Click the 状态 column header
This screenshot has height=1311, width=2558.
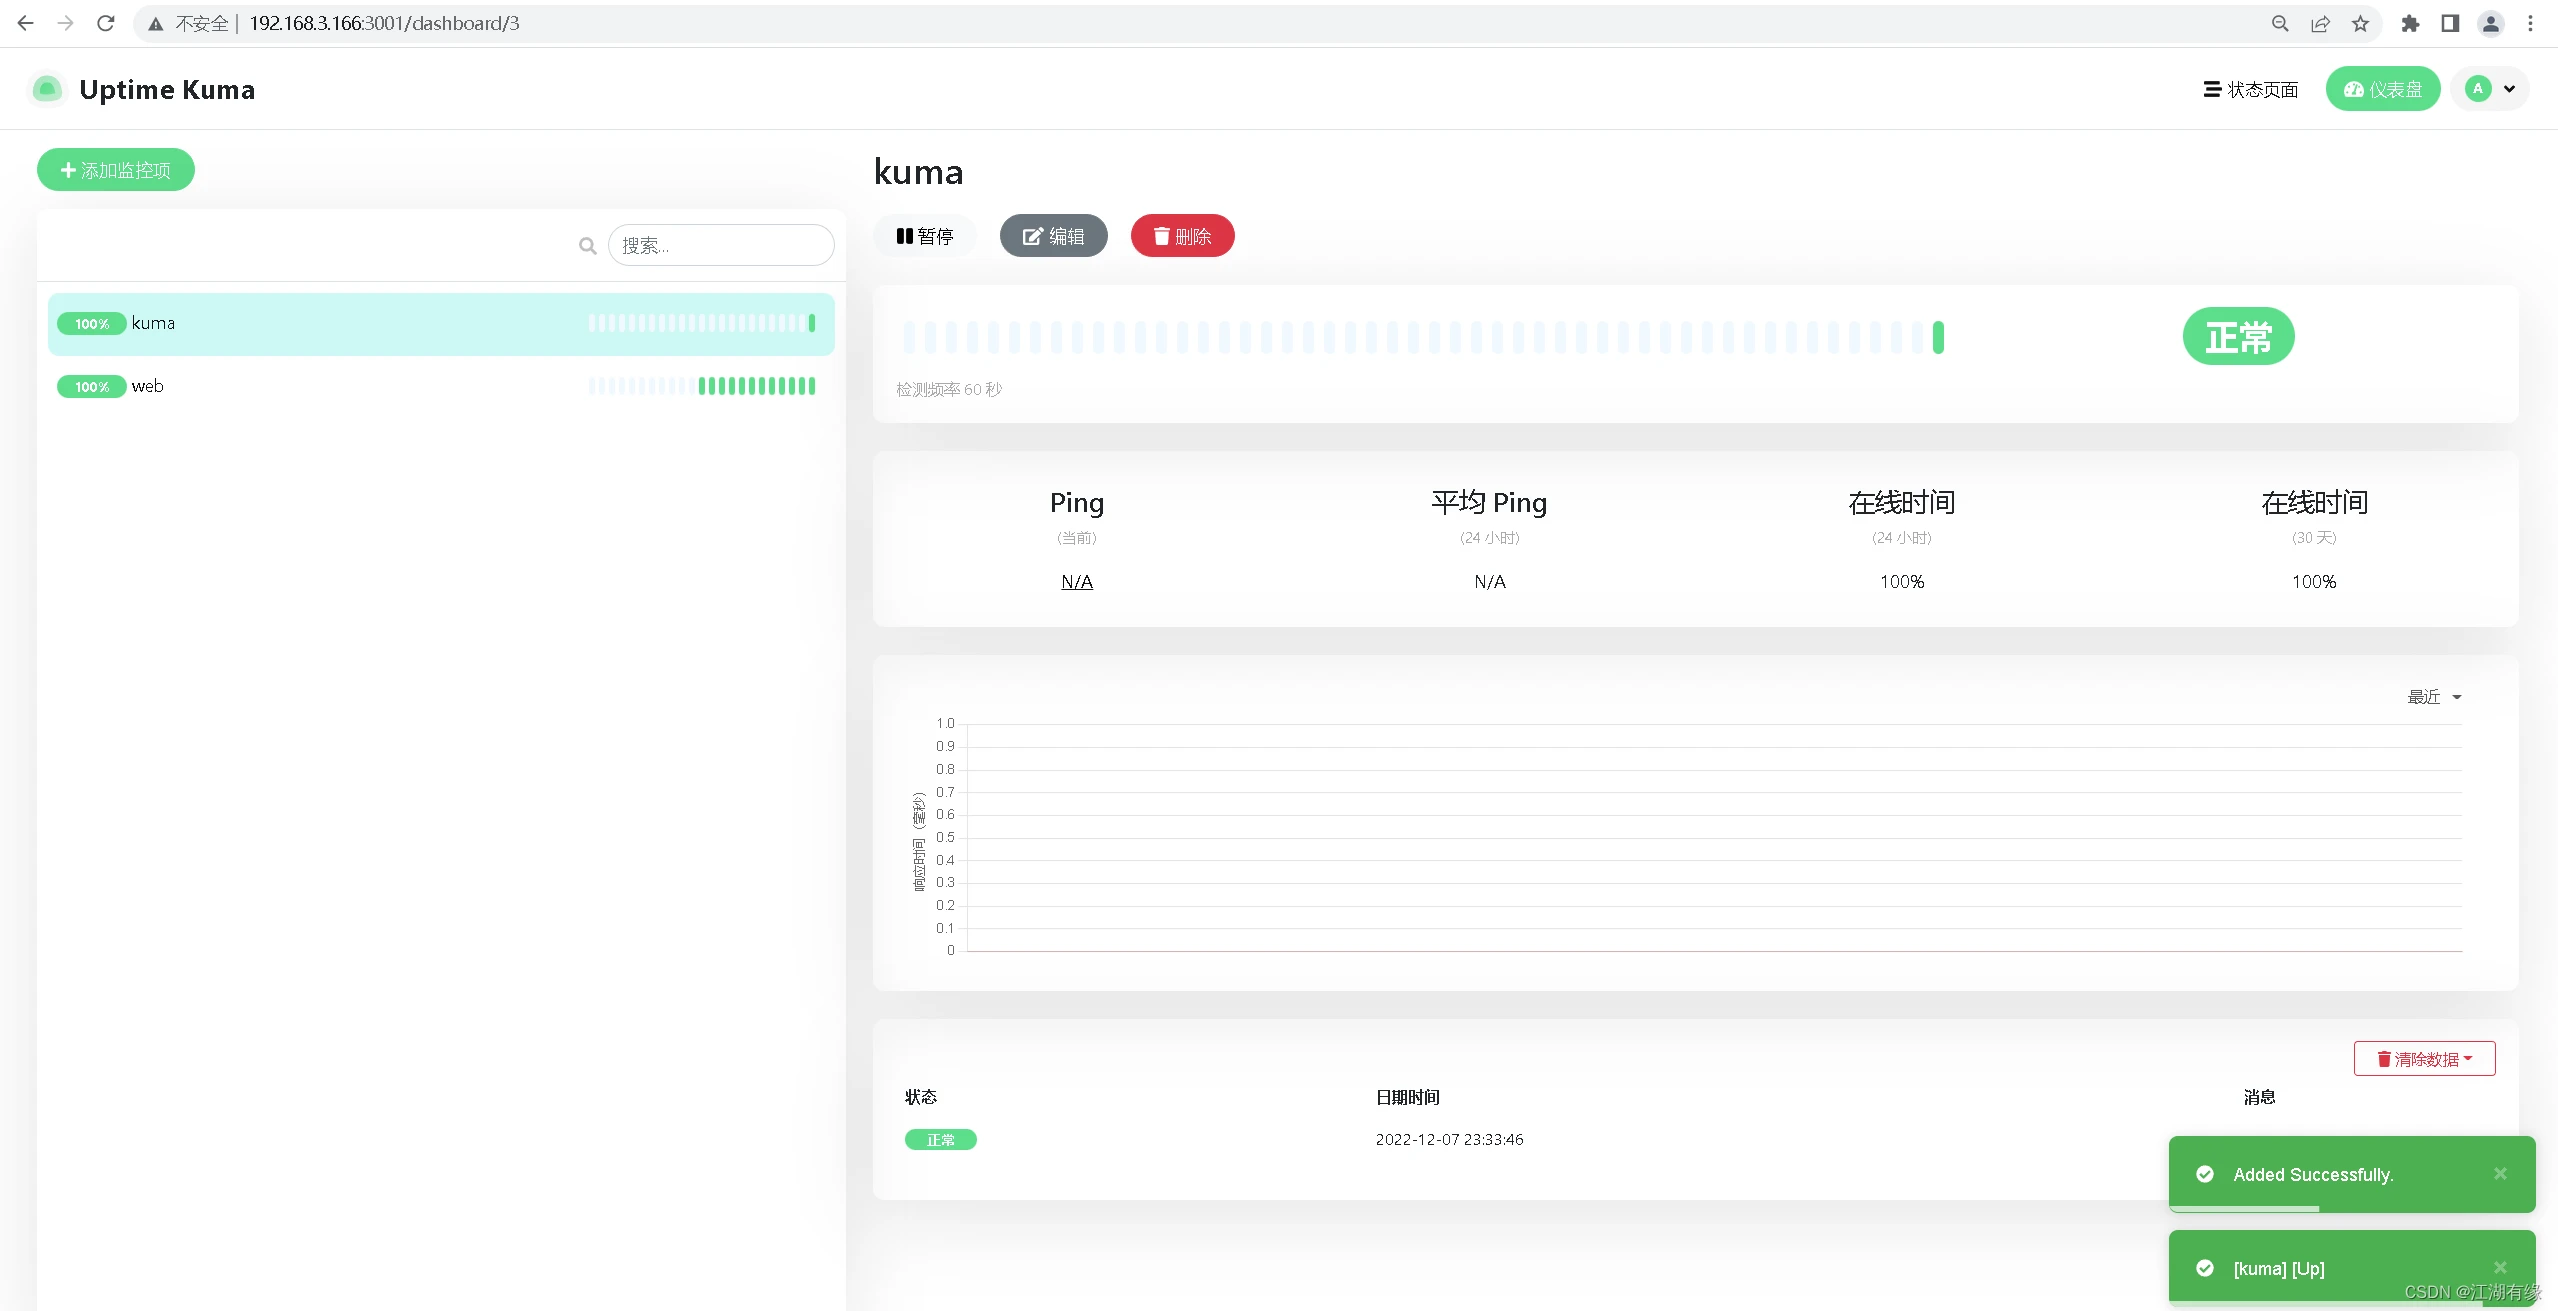[921, 1098]
